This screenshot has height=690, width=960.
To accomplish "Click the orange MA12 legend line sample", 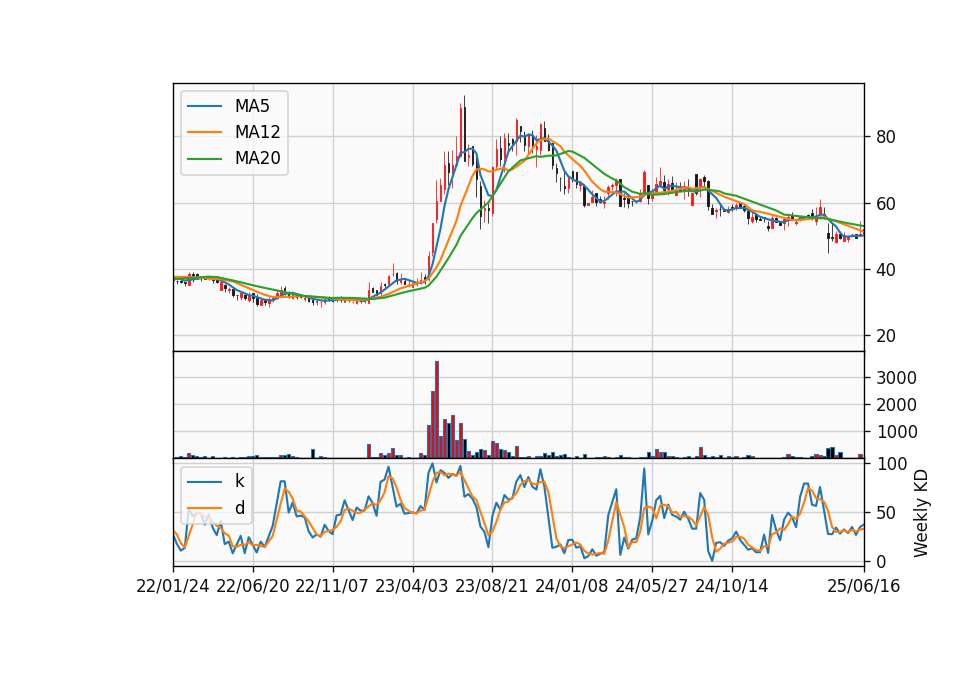I will pyautogui.click(x=204, y=132).
